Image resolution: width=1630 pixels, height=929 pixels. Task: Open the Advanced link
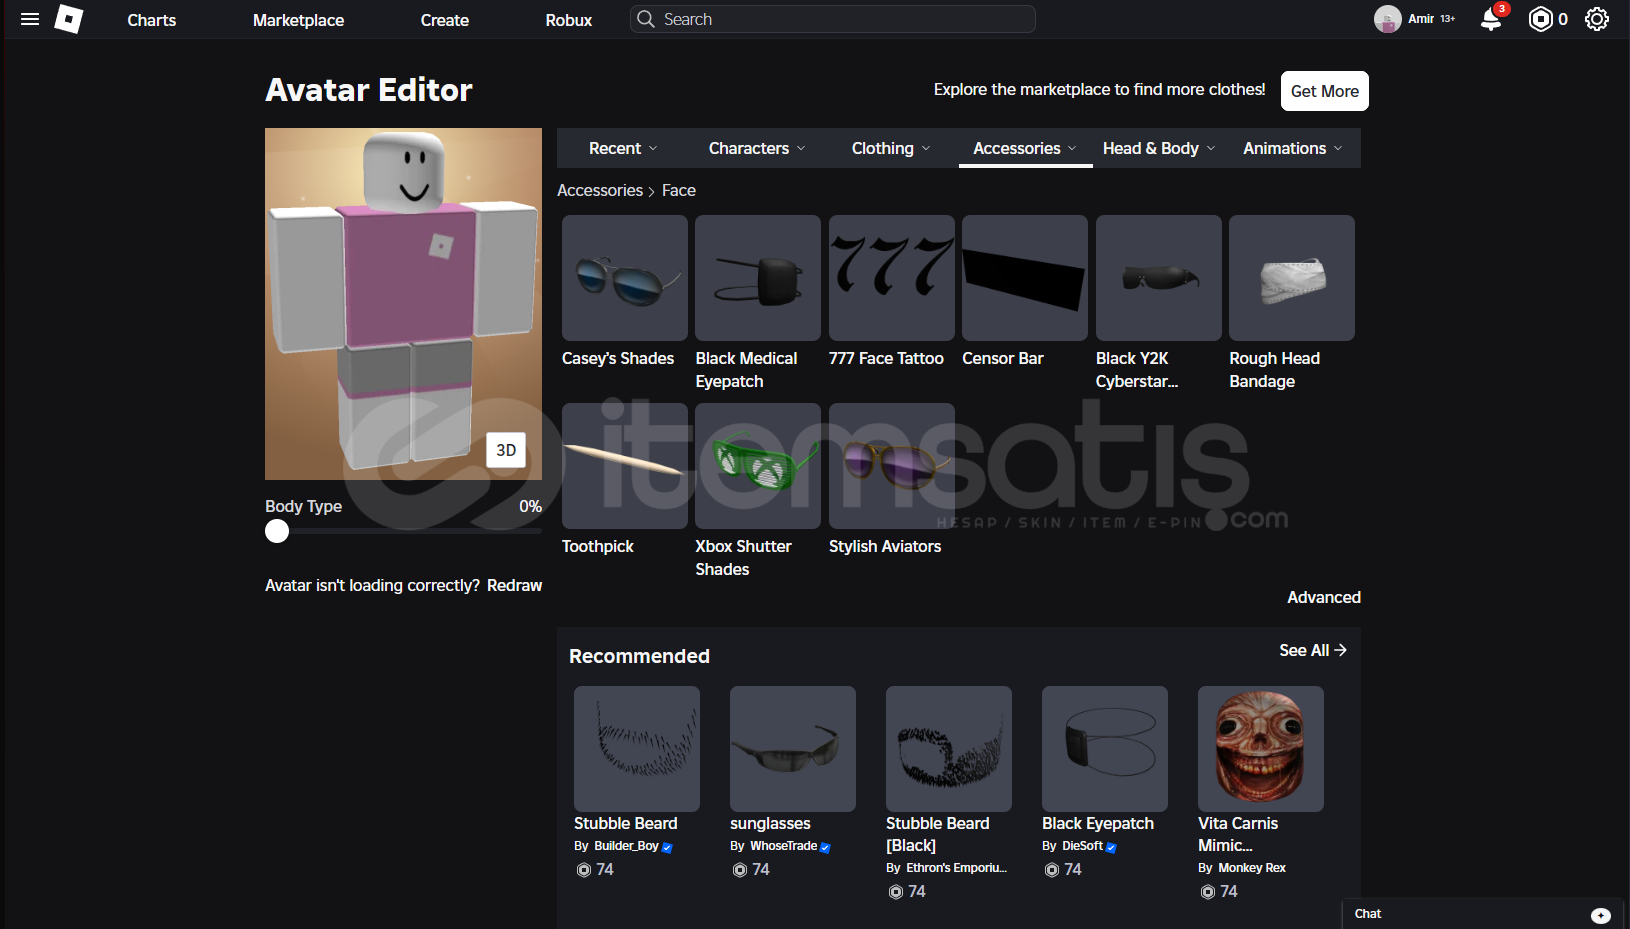[x=1323, y=597]
